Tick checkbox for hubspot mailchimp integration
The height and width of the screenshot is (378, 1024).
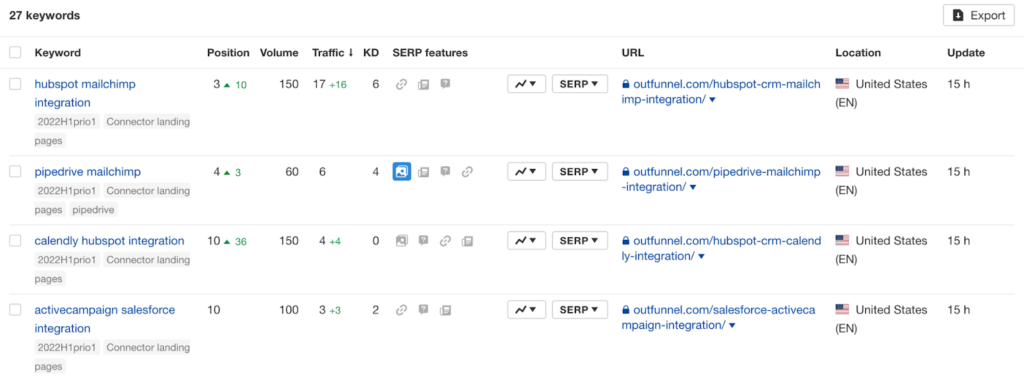(x=15, y=84)
